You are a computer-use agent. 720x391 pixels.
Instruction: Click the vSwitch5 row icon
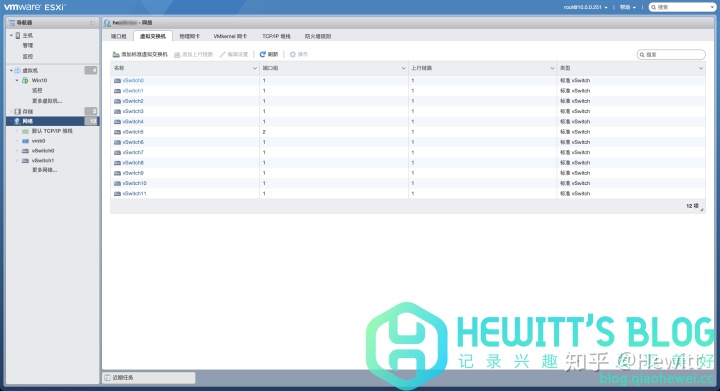tap(118, 132)
